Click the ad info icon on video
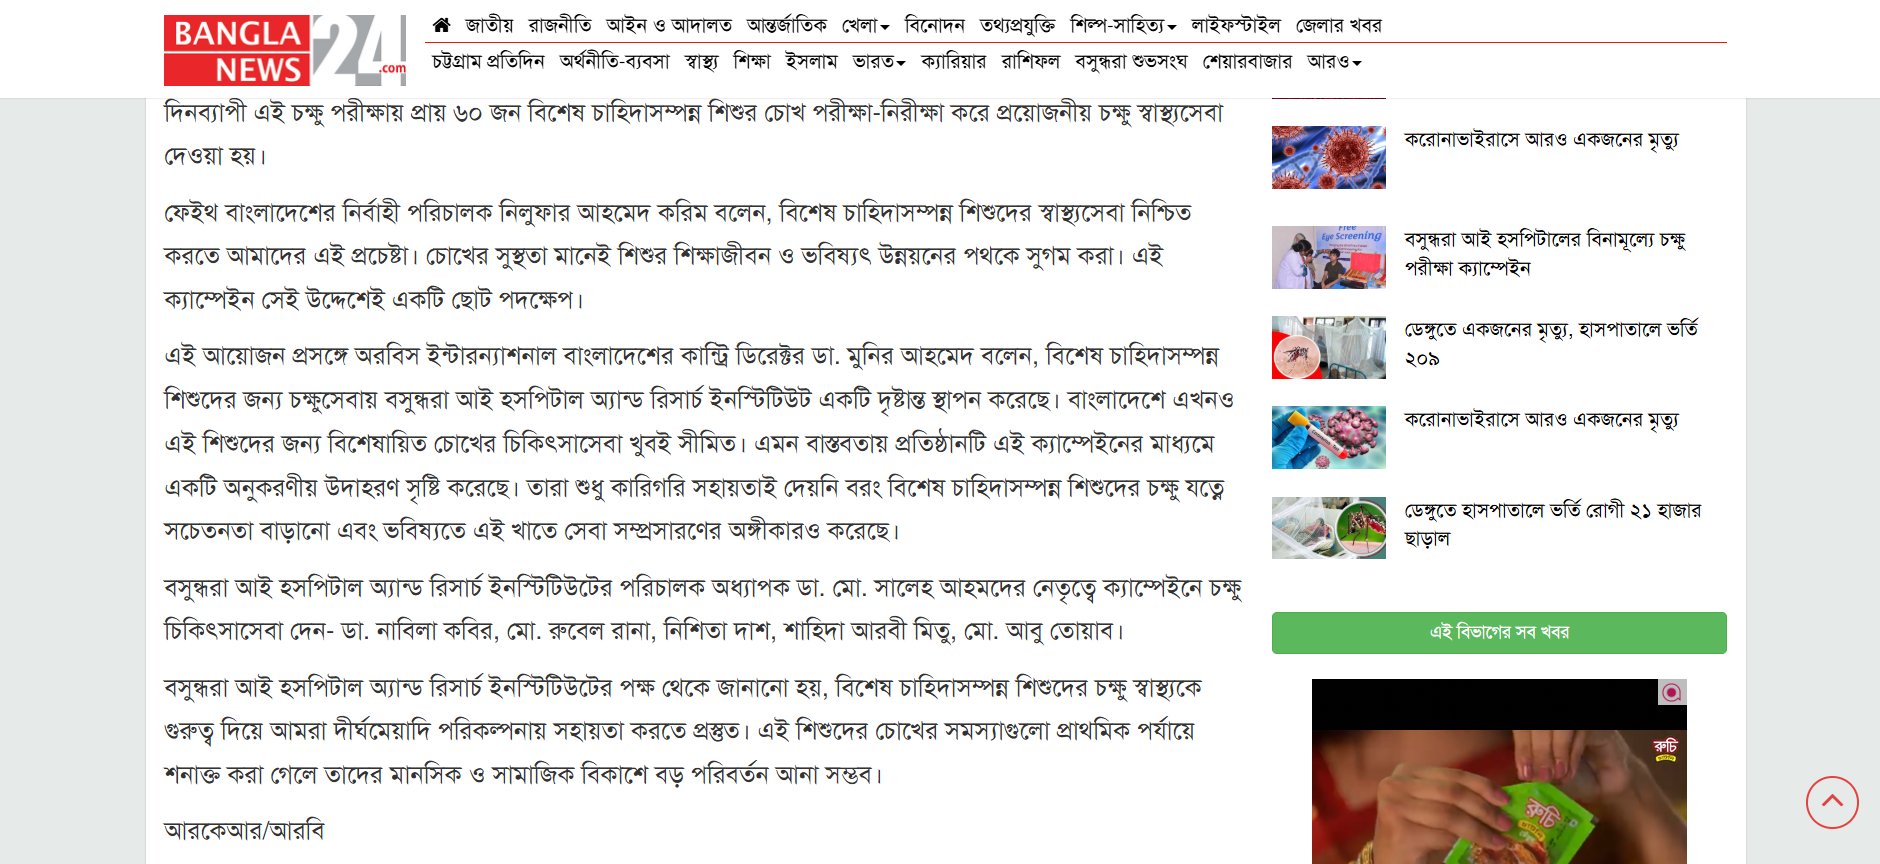The height and width of the screenshot is (864, 1880). 1672,692
